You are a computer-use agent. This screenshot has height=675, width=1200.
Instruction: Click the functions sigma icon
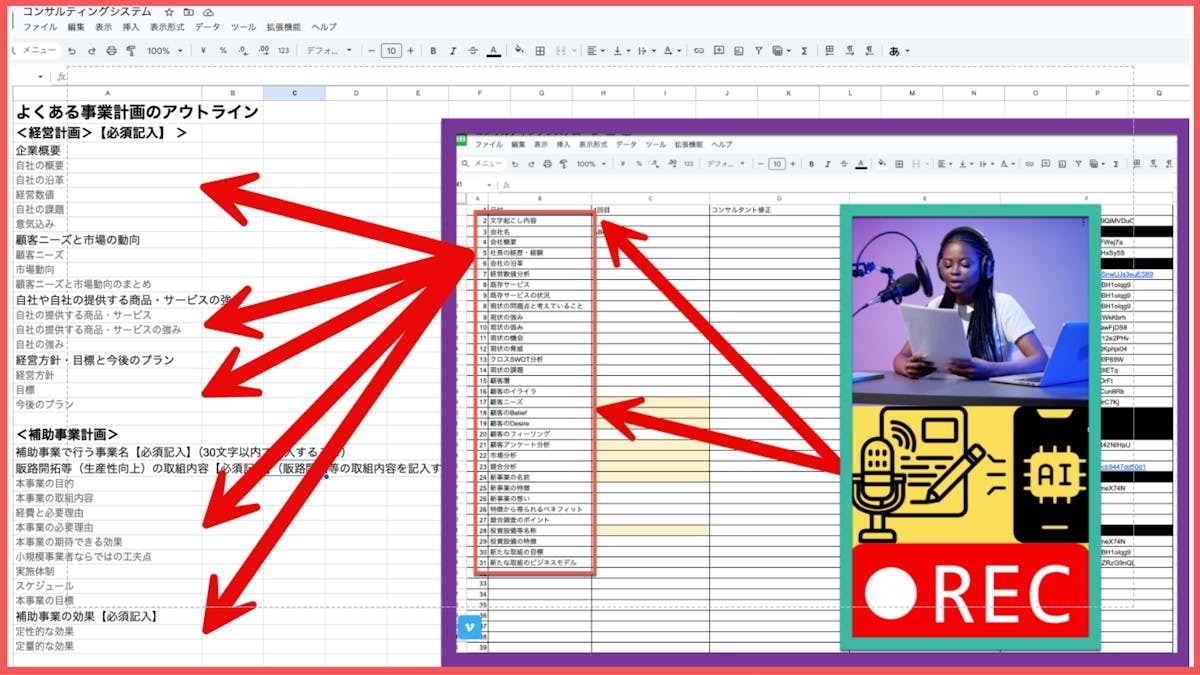pos(803,50)
